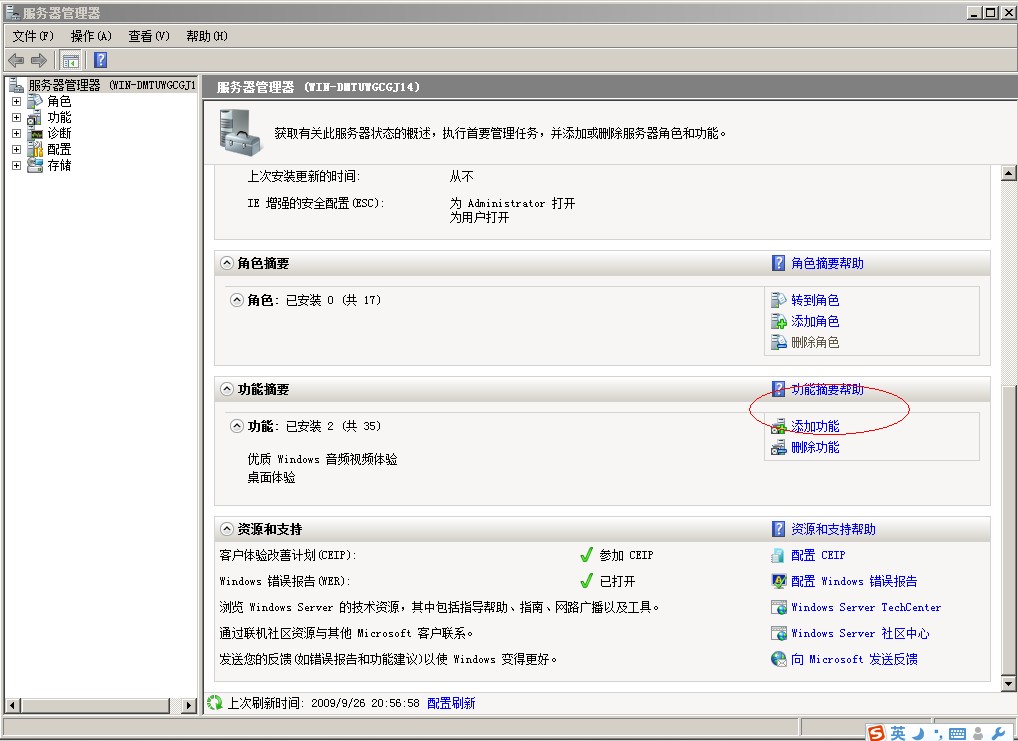Screen dimensions: 1018x741
Task: Click the 添加功能 icon
Action: [778, 426]
